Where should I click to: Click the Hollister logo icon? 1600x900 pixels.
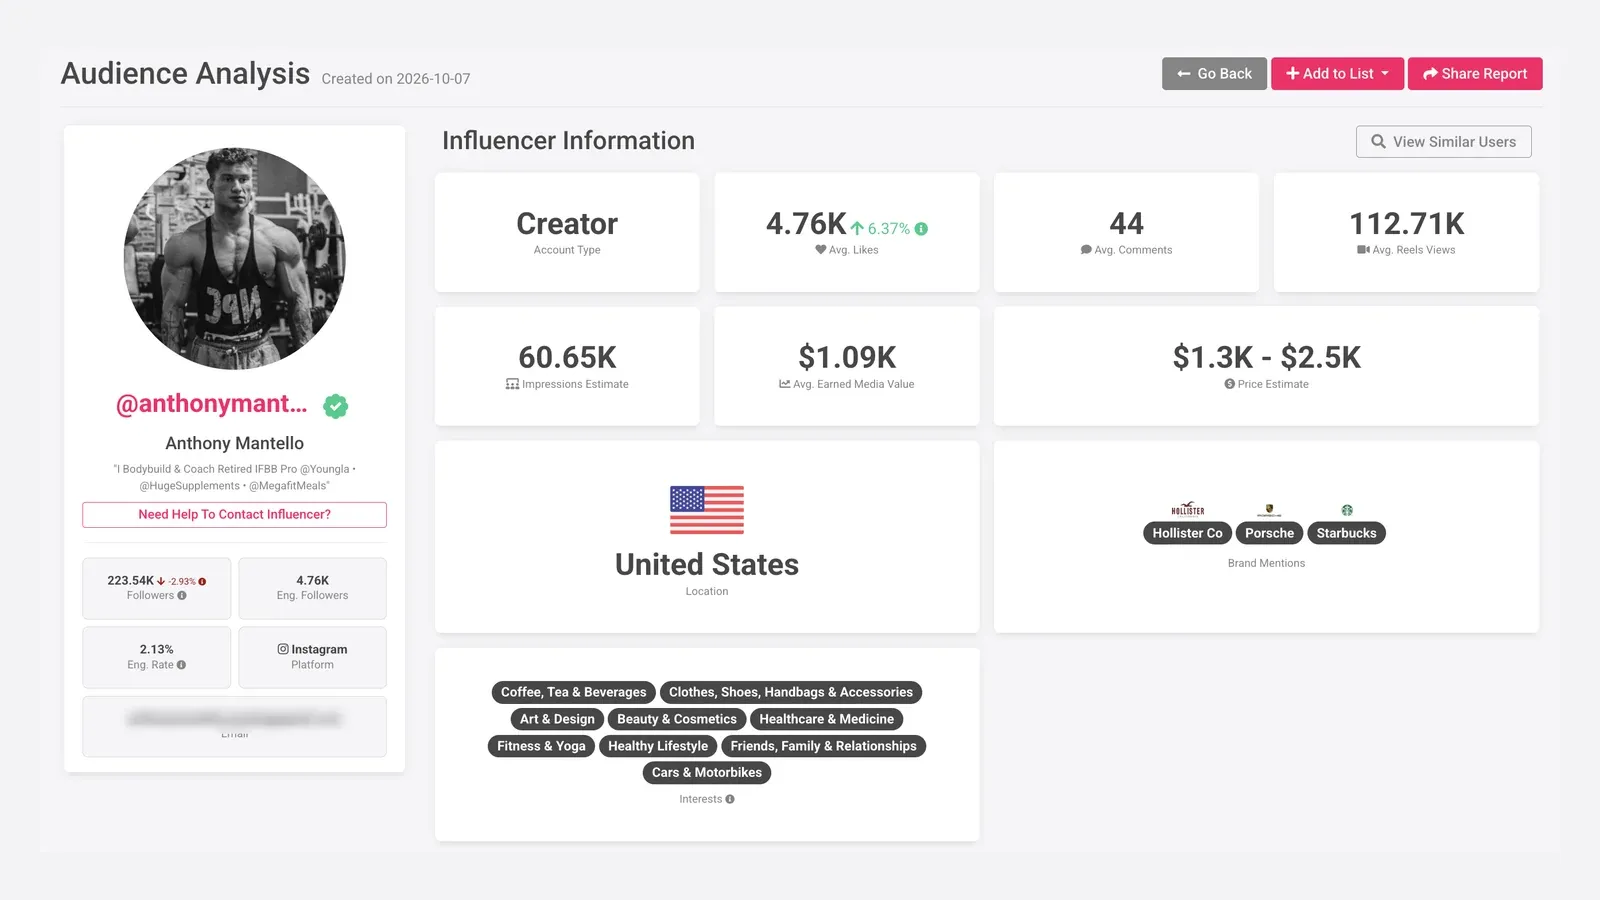click(1188, 509)
